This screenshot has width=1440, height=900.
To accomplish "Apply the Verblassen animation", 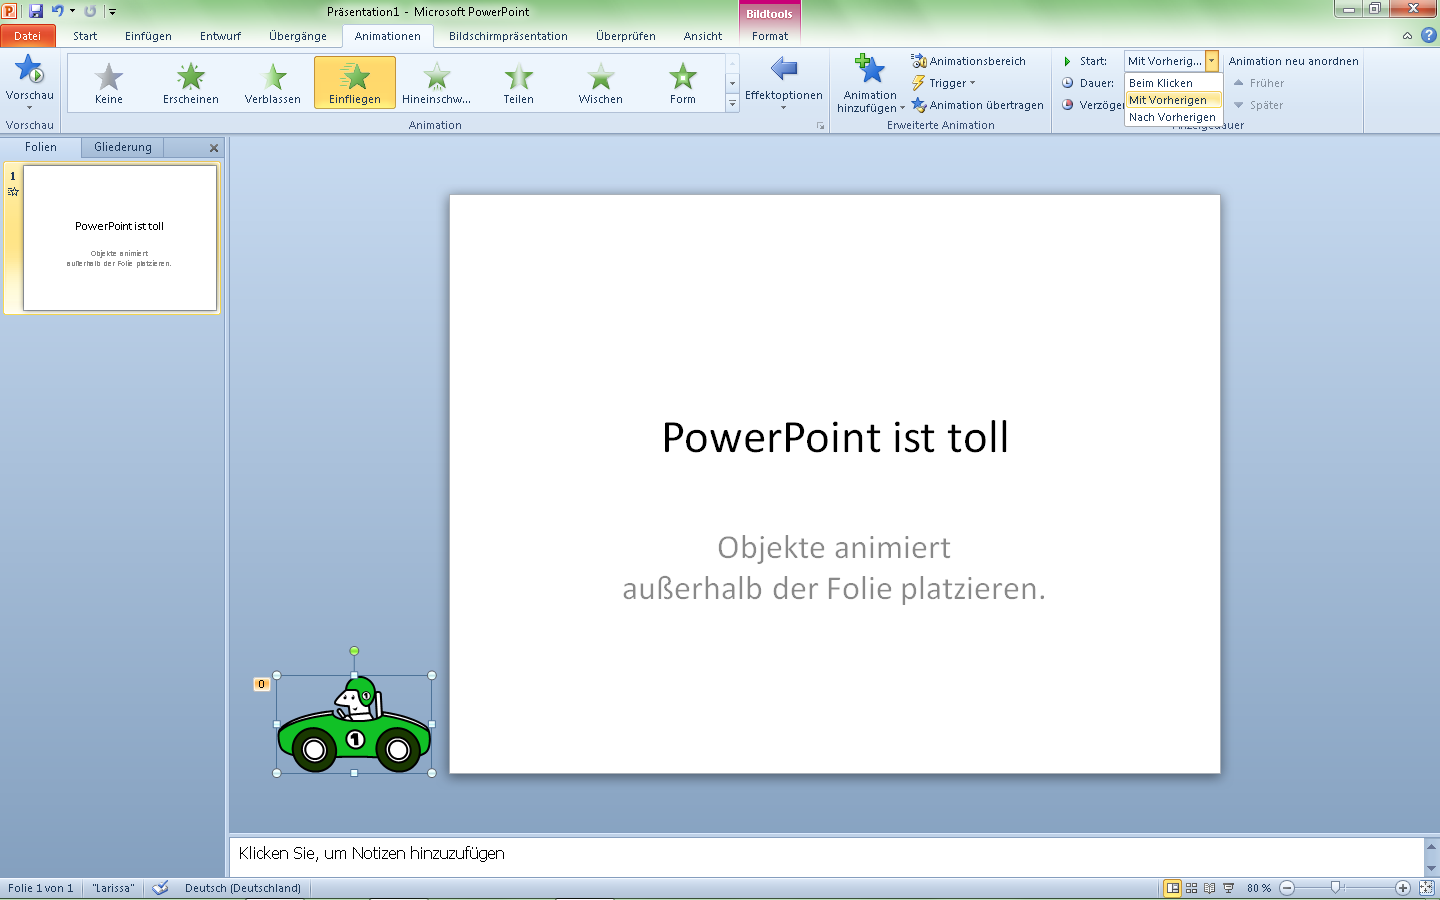I will click(272, 82).
